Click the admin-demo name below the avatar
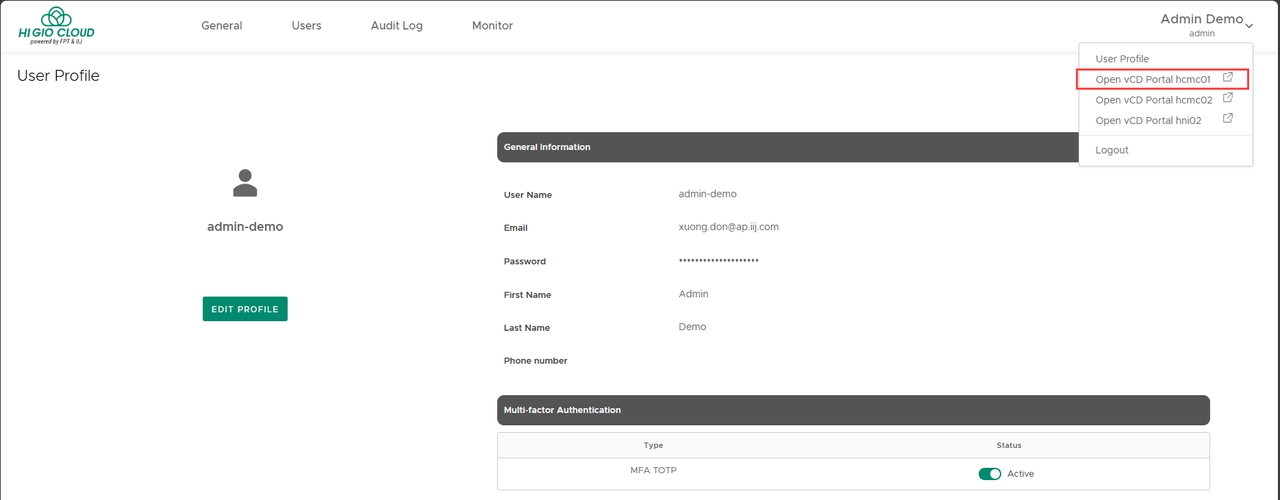 [245, 227]
